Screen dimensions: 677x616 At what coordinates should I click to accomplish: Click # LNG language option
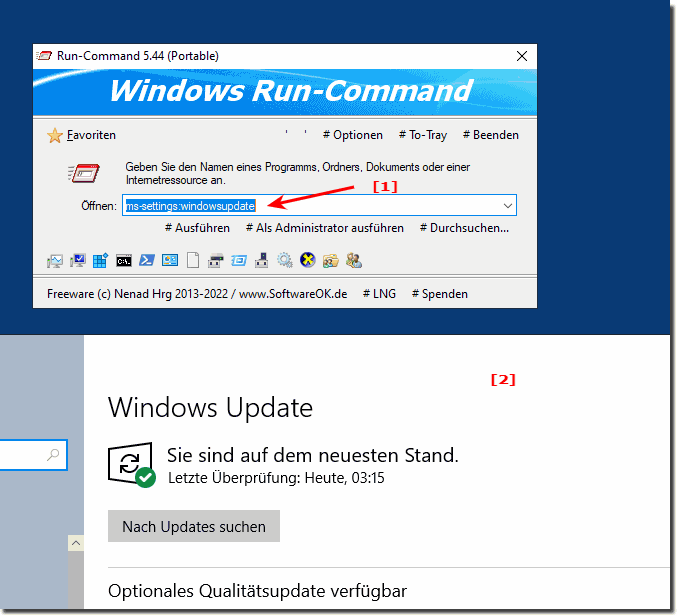[379, 294]
